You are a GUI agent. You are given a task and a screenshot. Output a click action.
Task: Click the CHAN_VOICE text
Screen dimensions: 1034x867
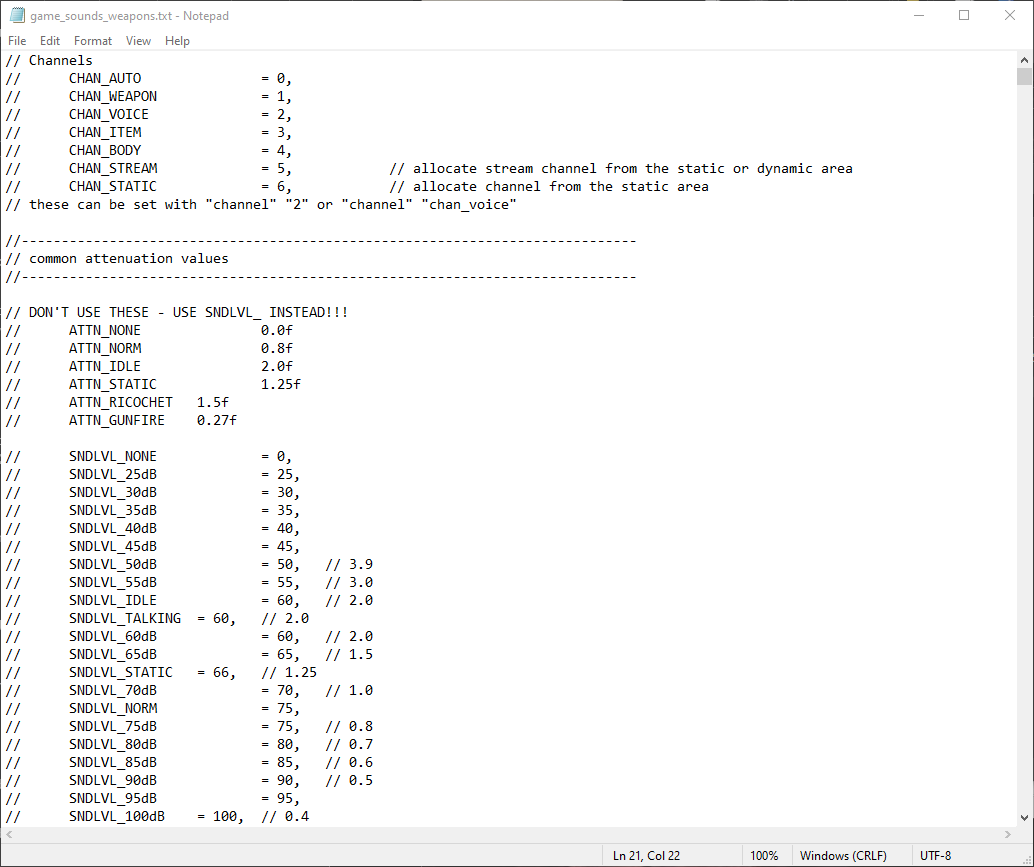point(109,115)
